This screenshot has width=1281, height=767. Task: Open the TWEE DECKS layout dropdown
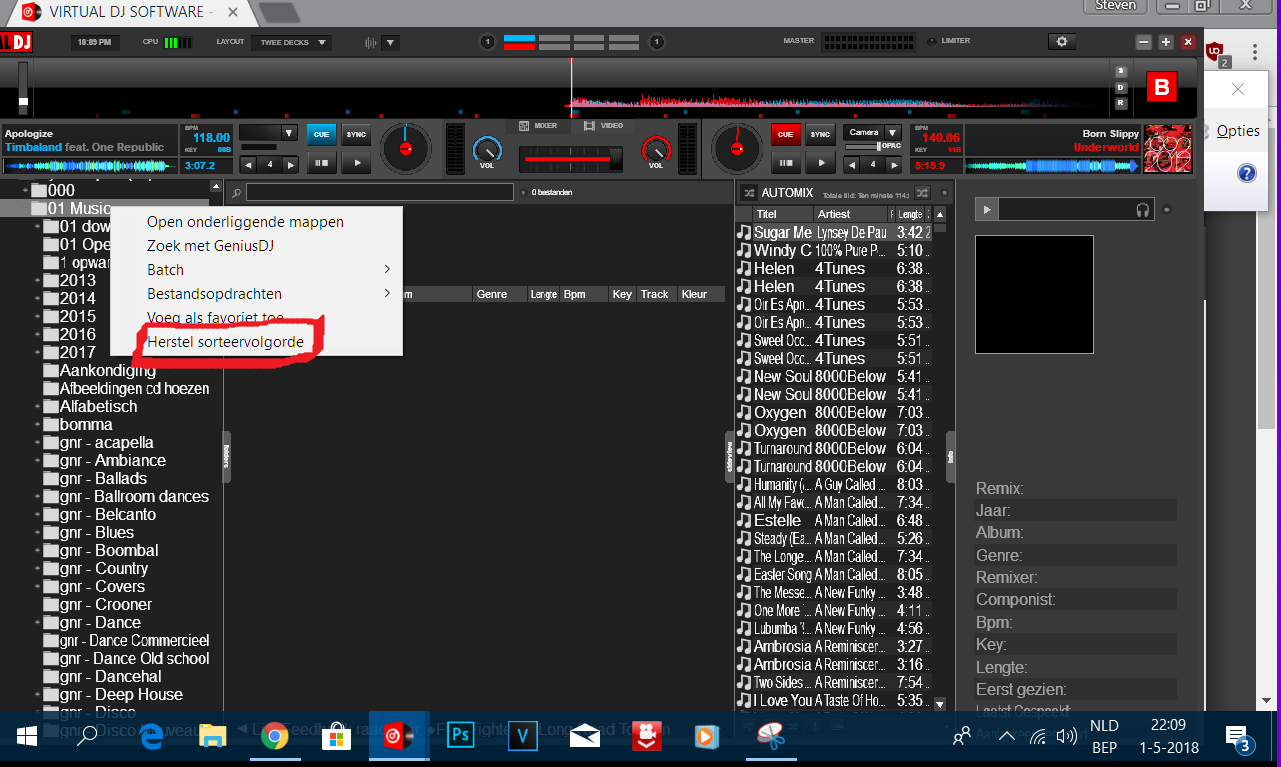coord(292,42)
